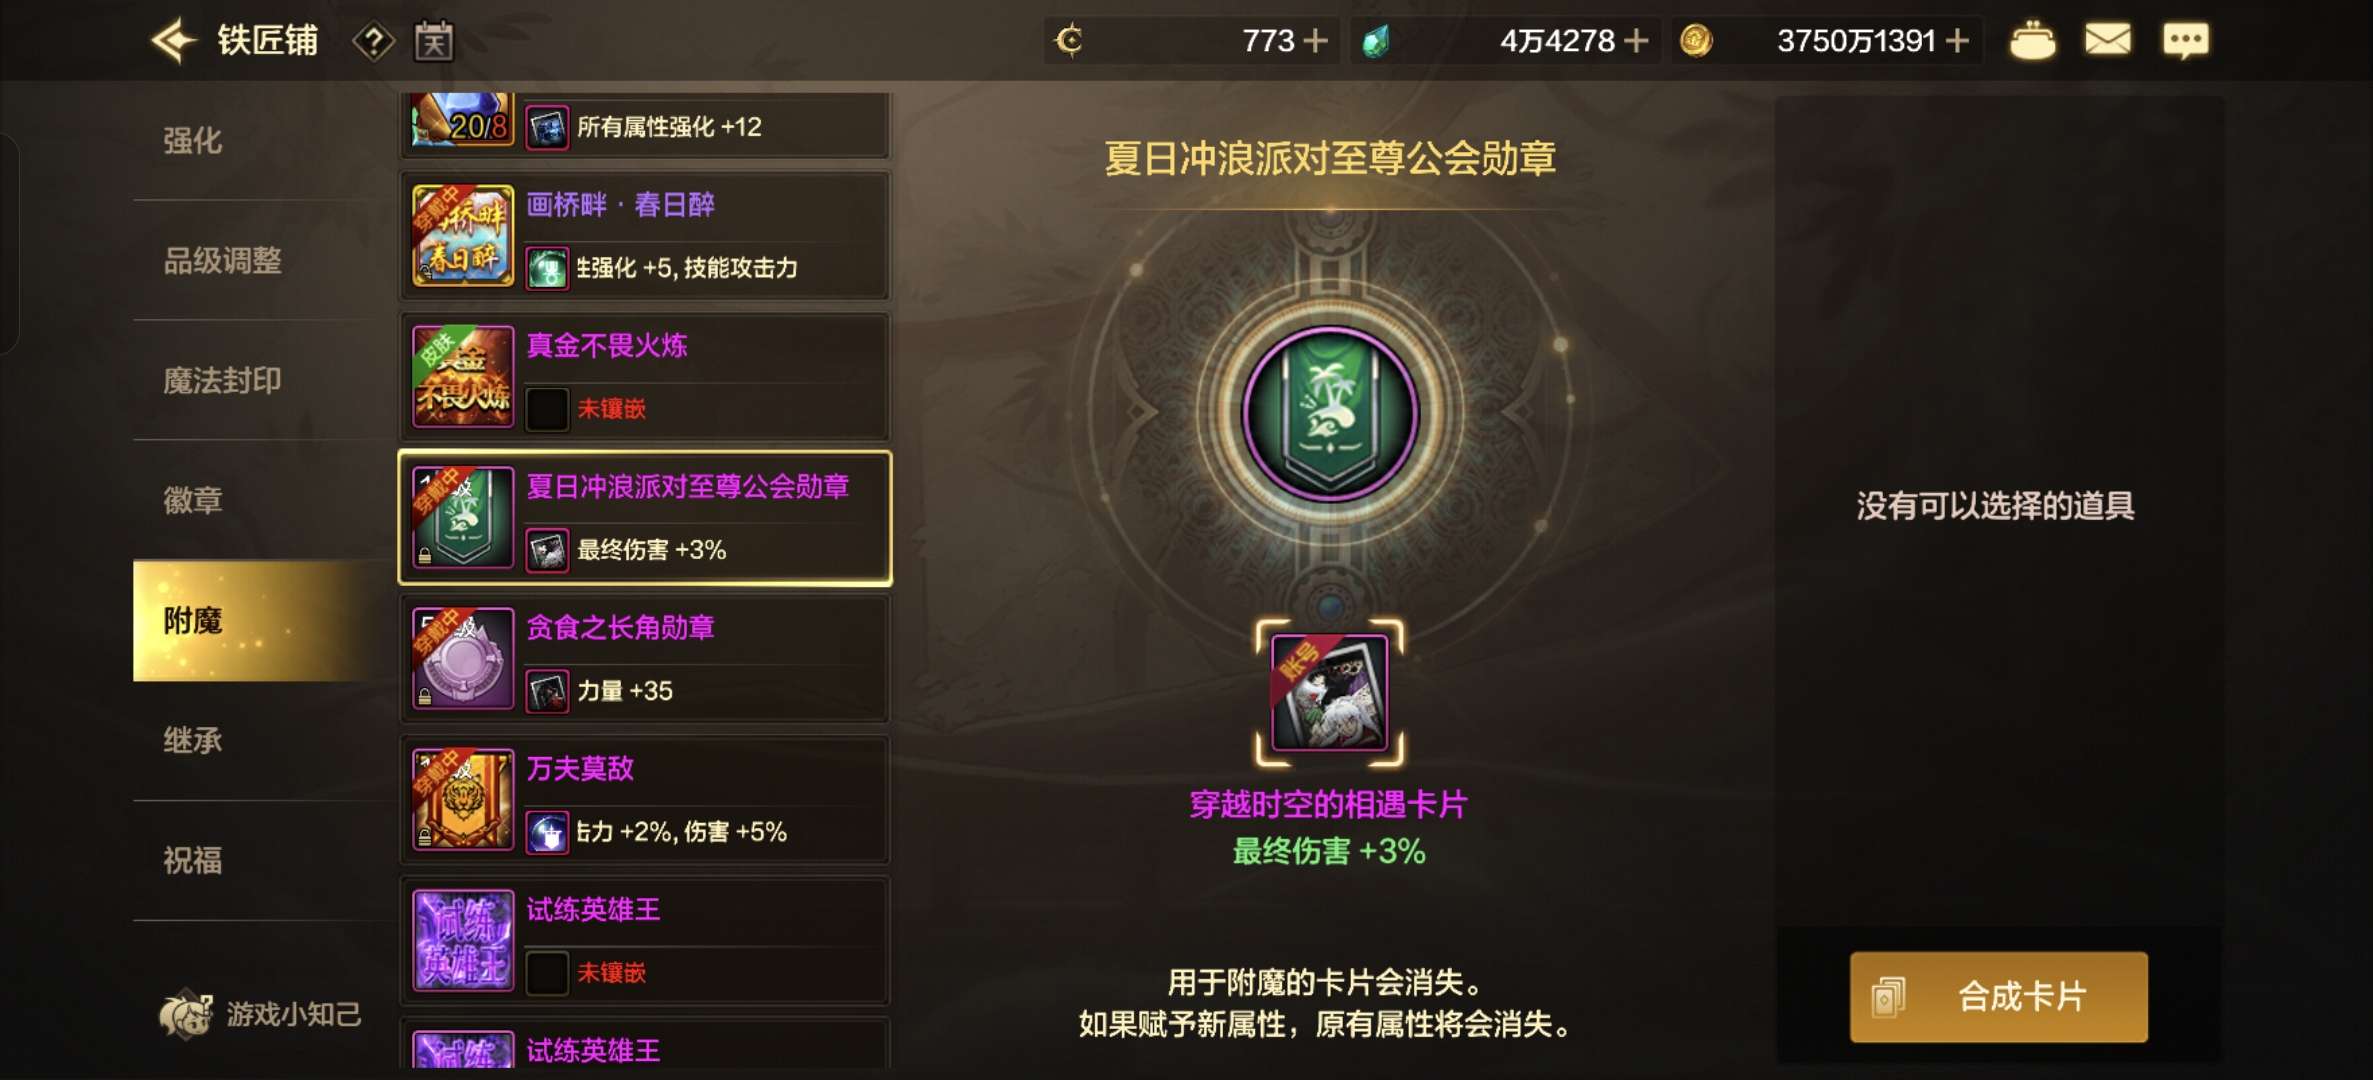Screen dimensions: 2373x1080
Task: Select the 万夫莫敌 title item
Action: click(x=645, y=800)
